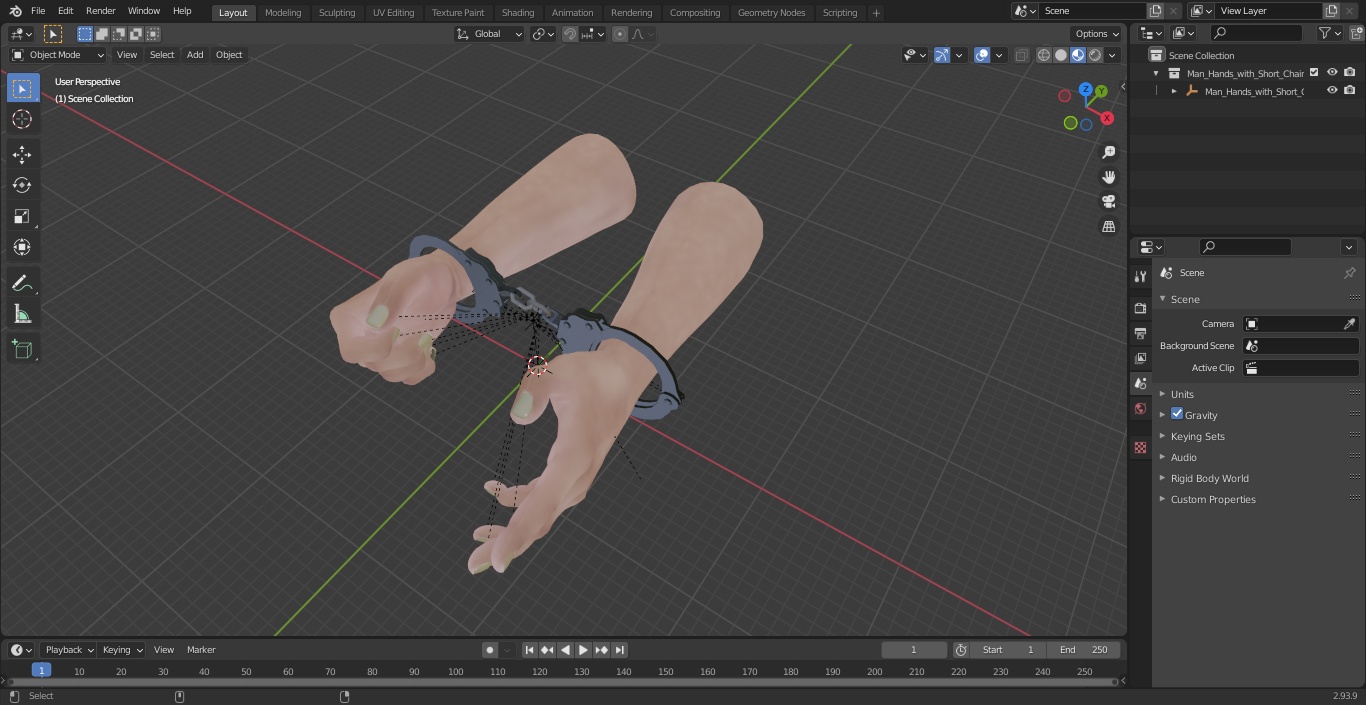Open the File menu
The image size is (1366, 705).
point(38,11)
